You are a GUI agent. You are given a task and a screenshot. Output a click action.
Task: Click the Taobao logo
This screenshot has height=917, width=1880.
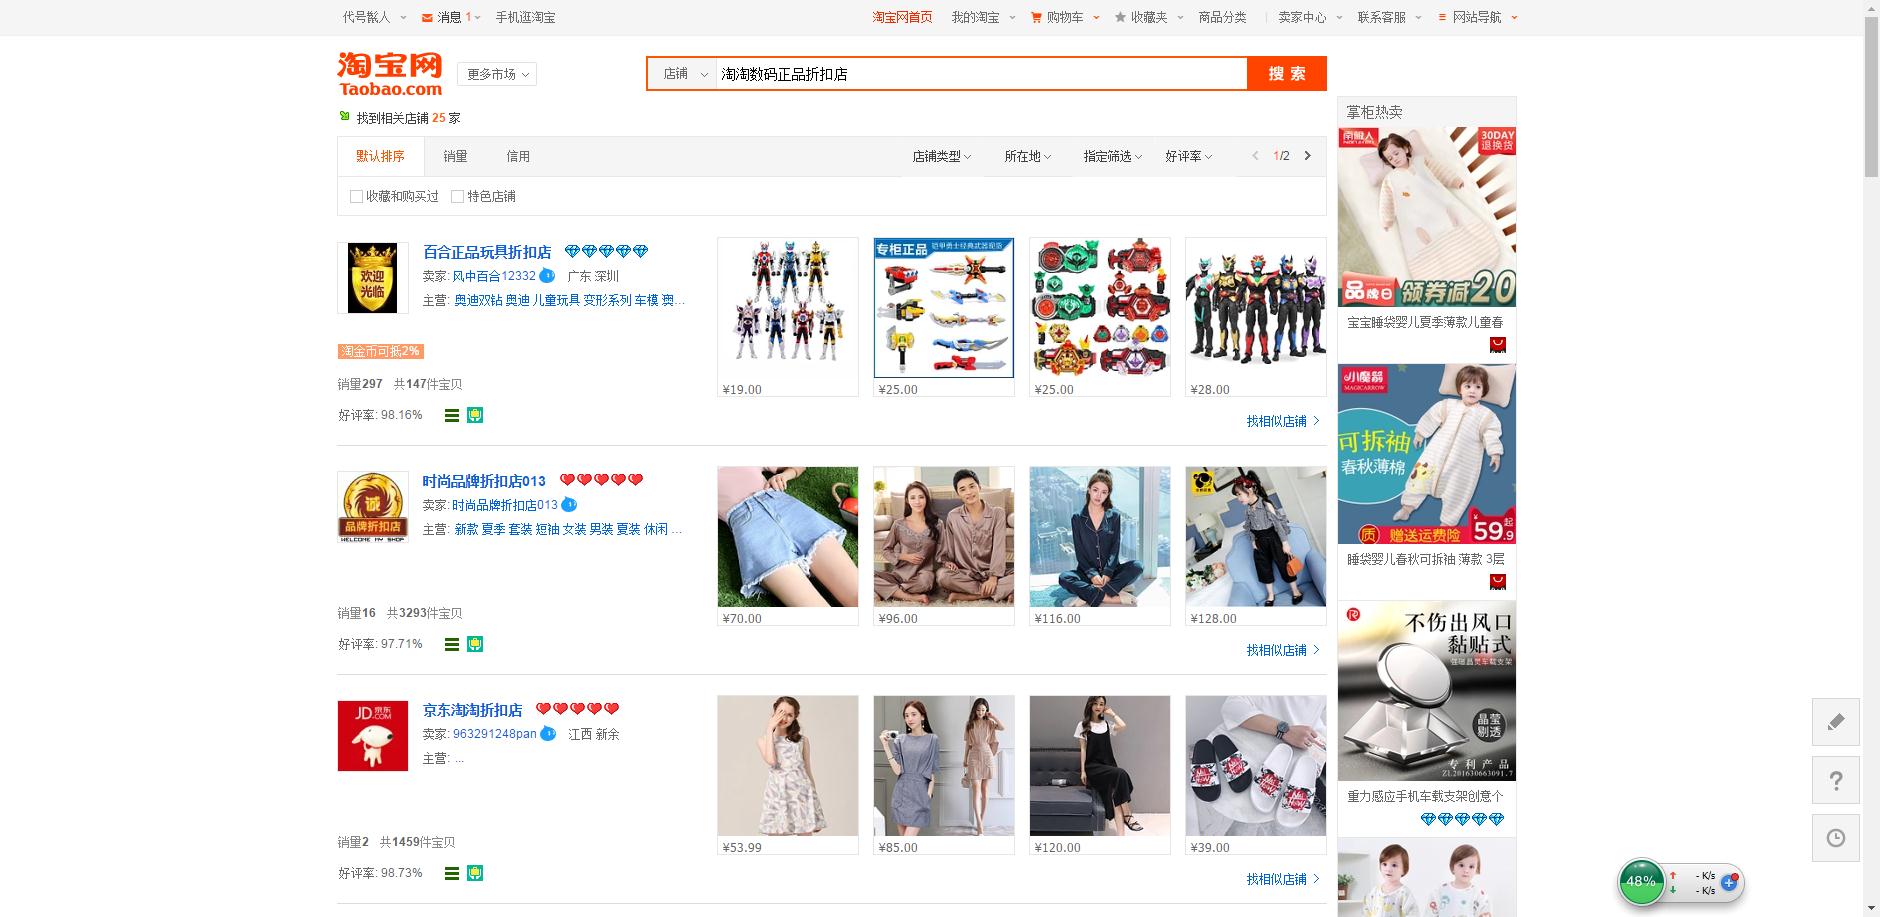[x=390, y=74]
